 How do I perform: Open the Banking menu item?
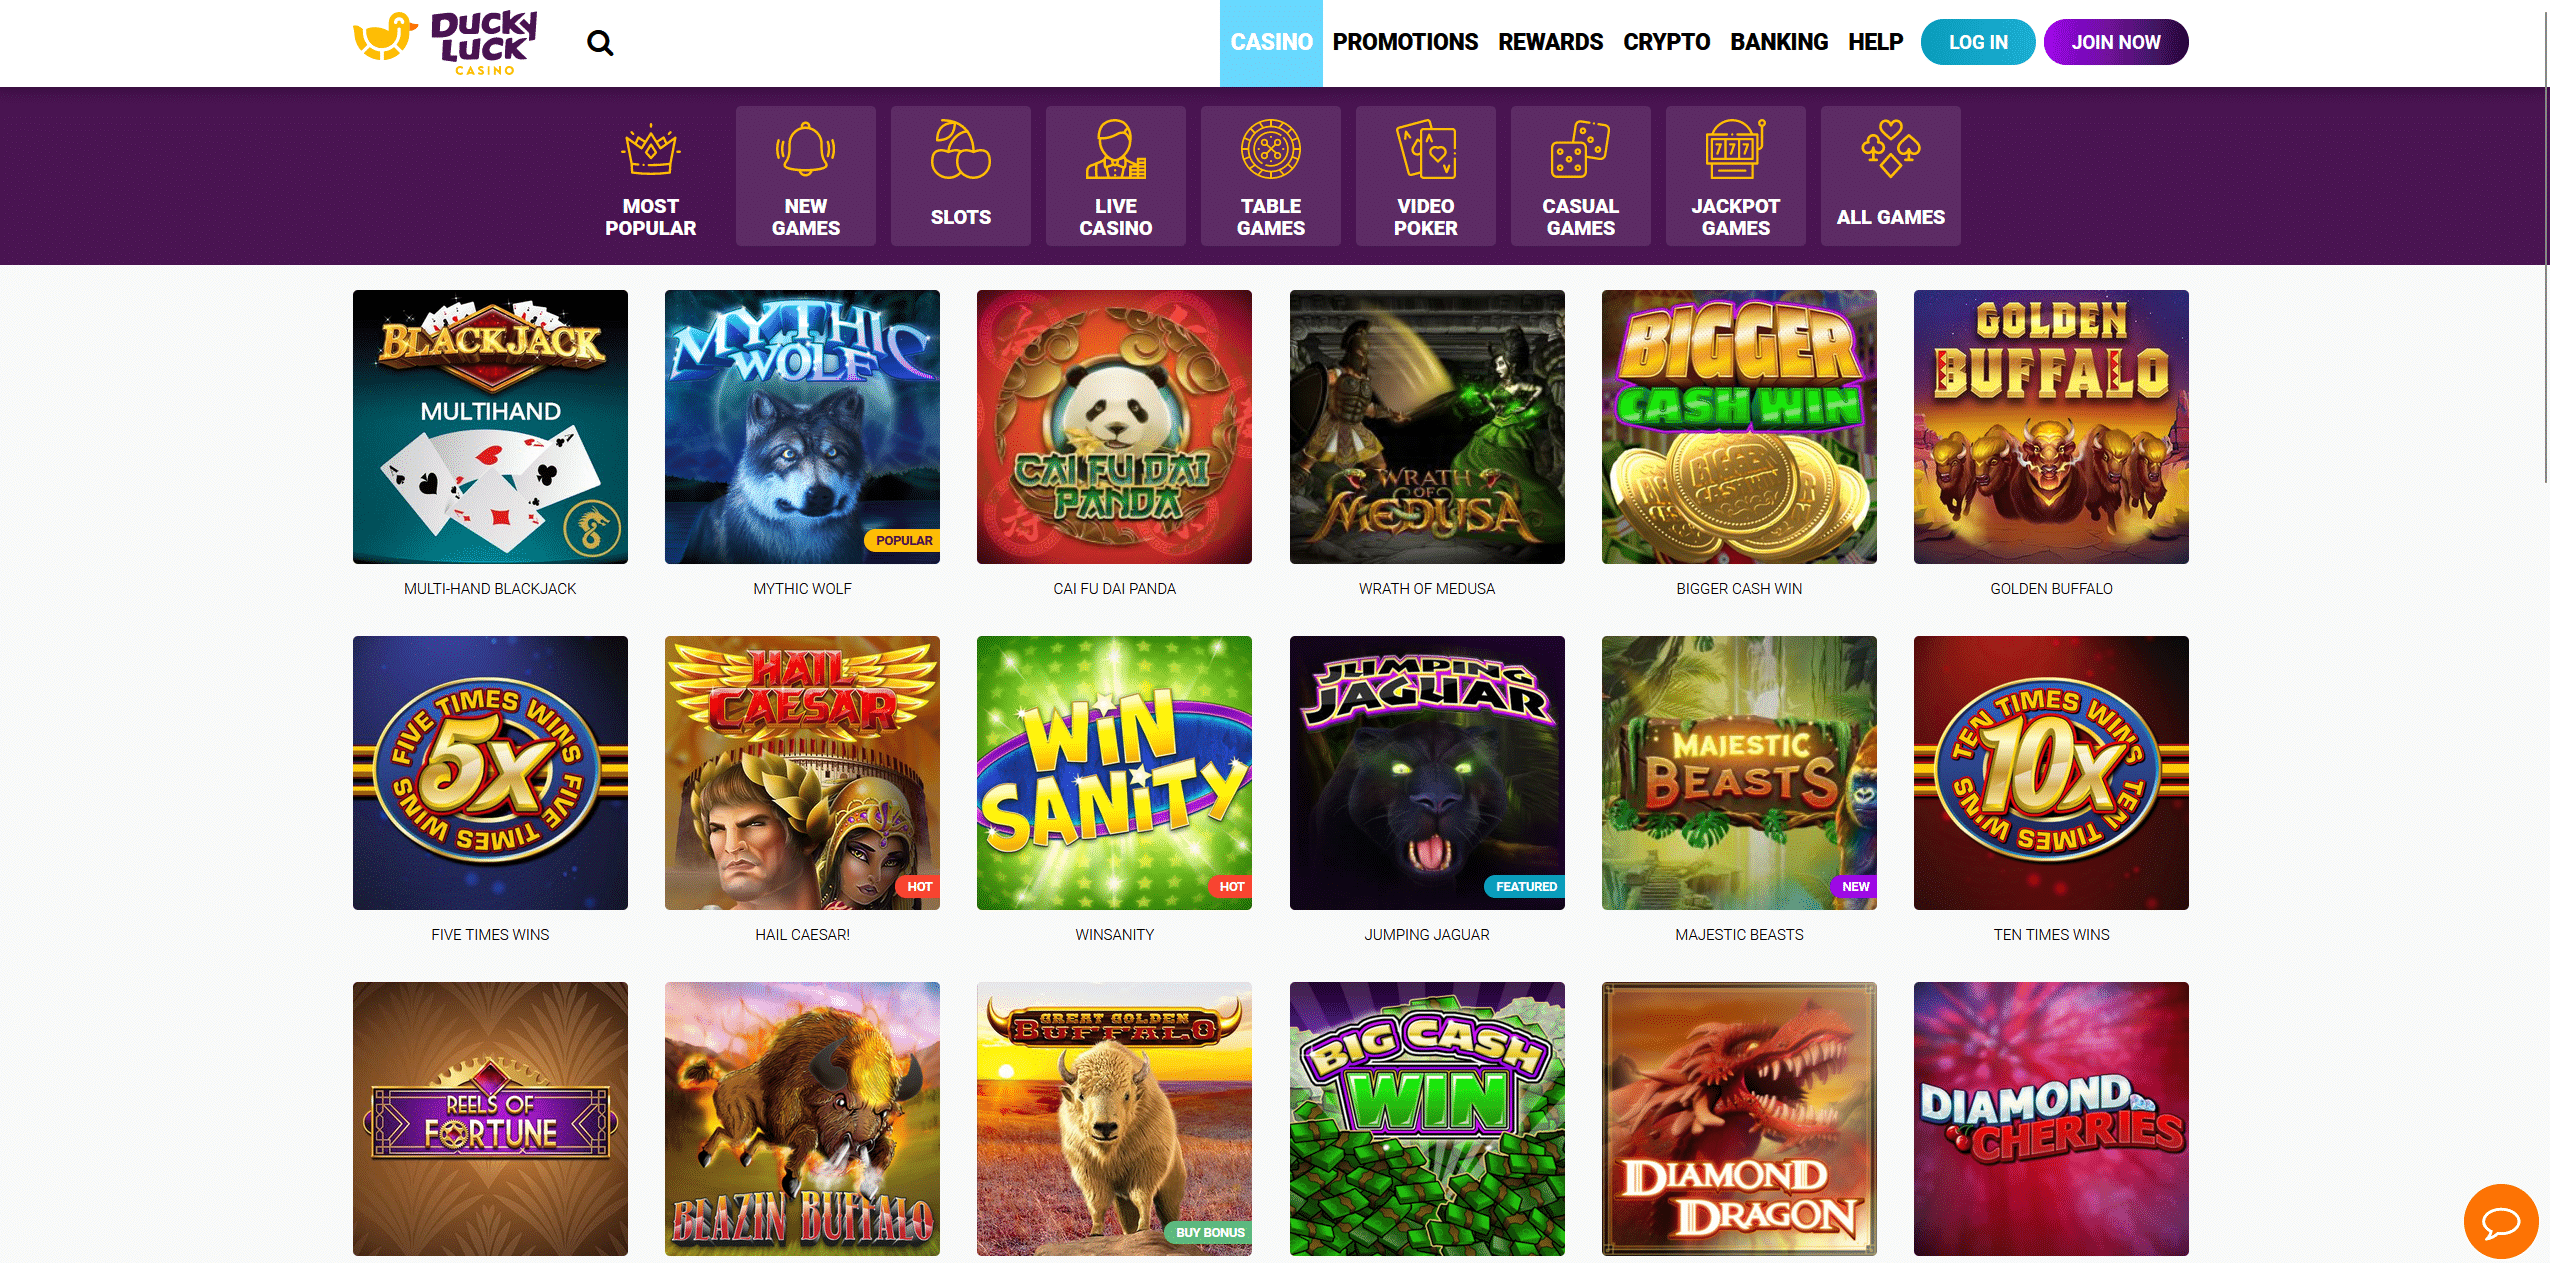[1779, 42]
